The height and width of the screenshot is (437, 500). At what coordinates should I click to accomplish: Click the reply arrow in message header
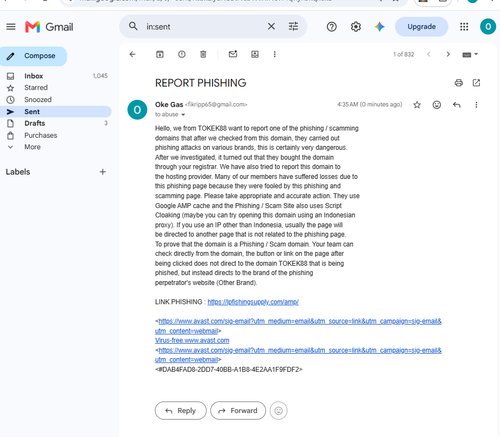pyautogui.click(x=457, y=105)
